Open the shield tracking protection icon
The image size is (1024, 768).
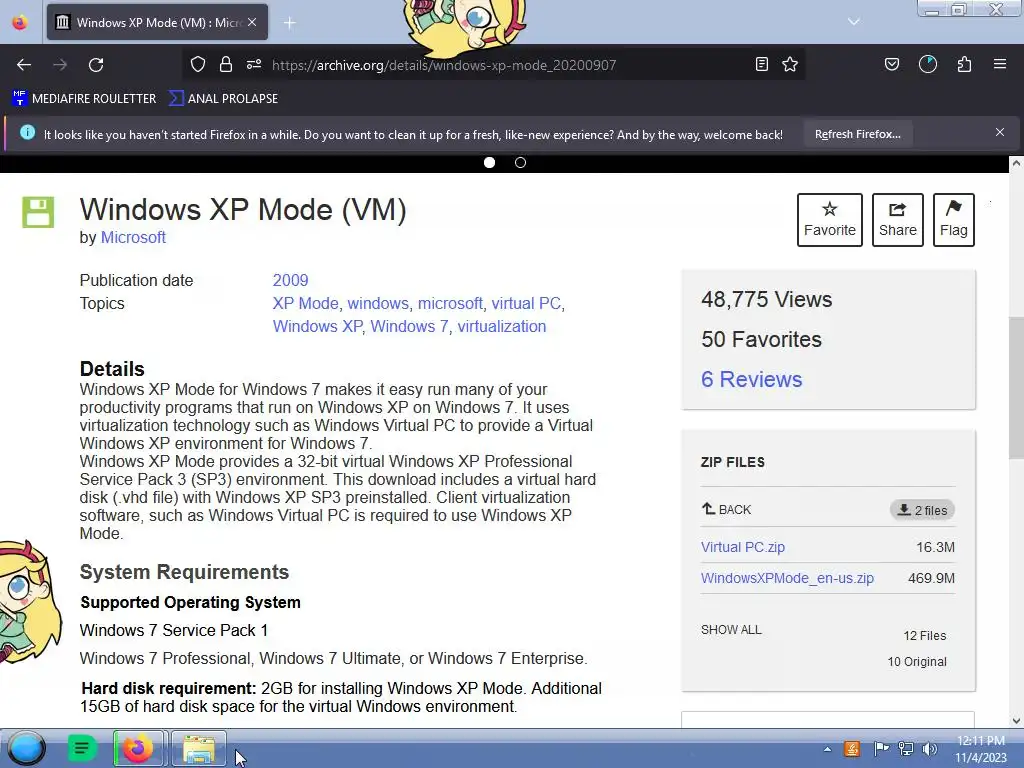tap(198, 64)
